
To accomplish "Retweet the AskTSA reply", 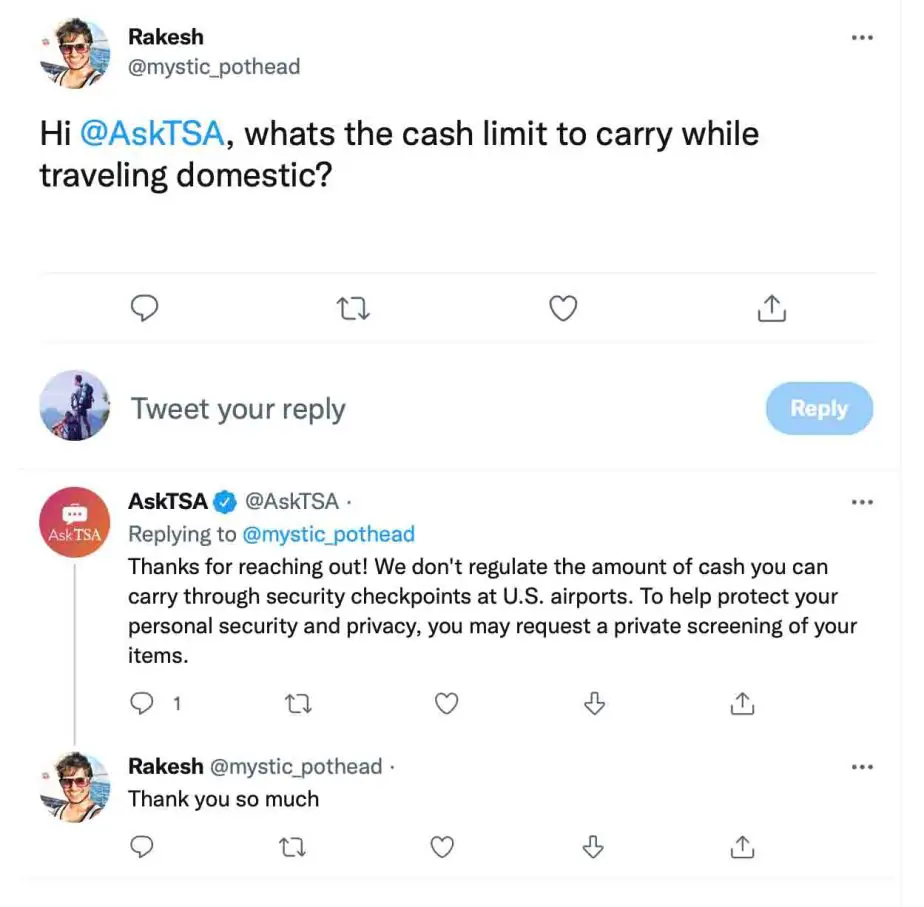I will click(297, 704).
